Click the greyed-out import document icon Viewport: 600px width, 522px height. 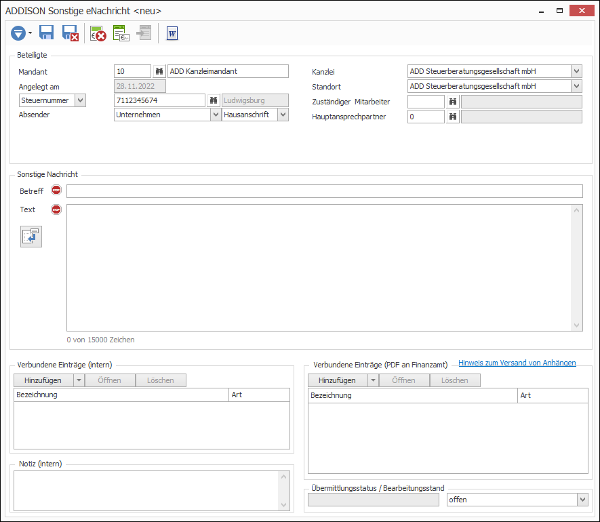coord(144,33)
